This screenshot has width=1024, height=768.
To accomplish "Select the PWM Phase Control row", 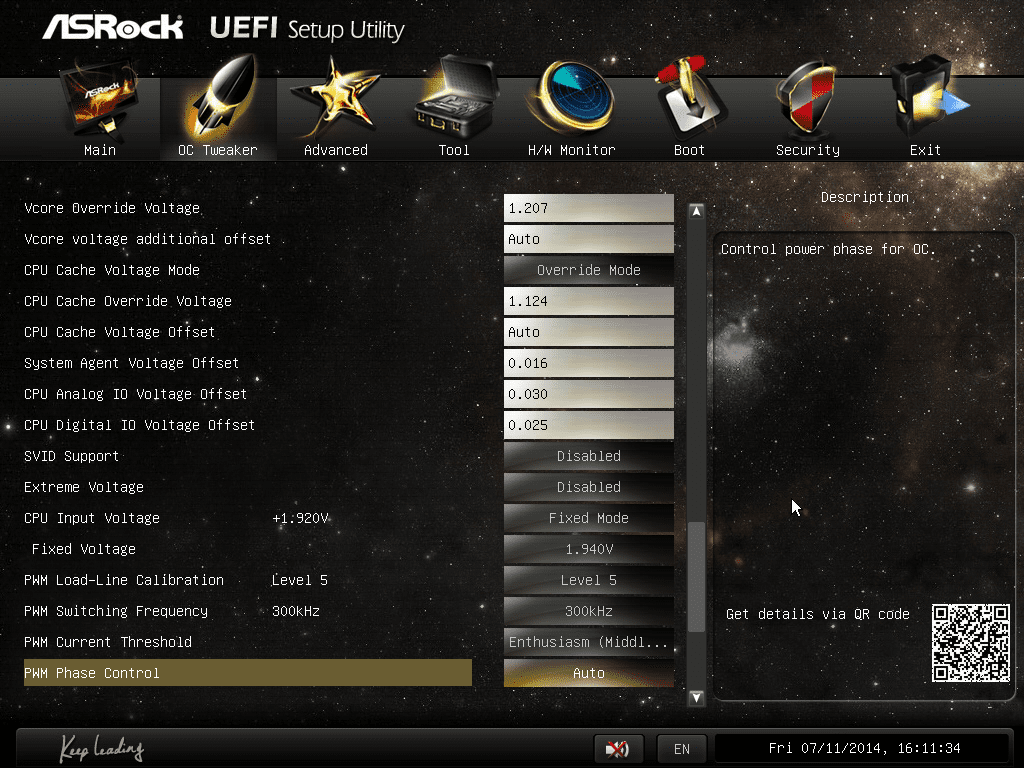I will 248,673.
